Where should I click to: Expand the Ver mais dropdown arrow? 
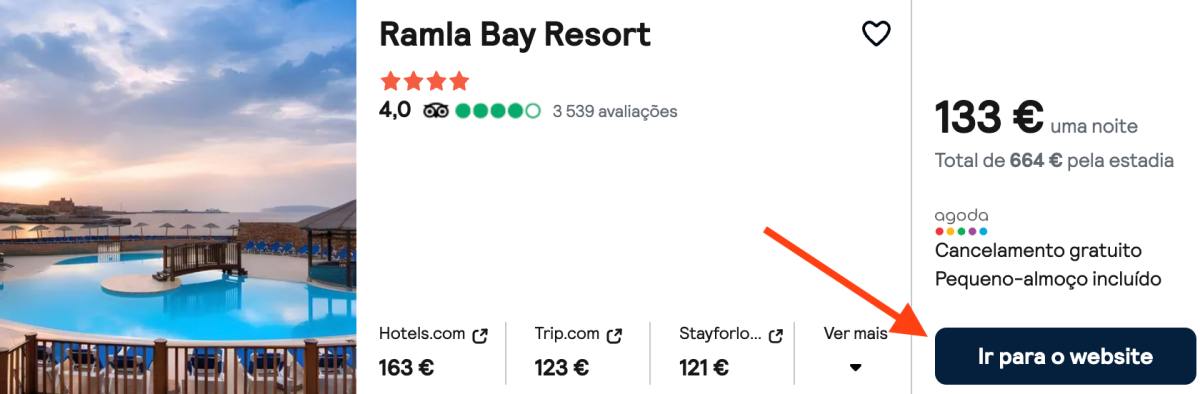[855, 367]
